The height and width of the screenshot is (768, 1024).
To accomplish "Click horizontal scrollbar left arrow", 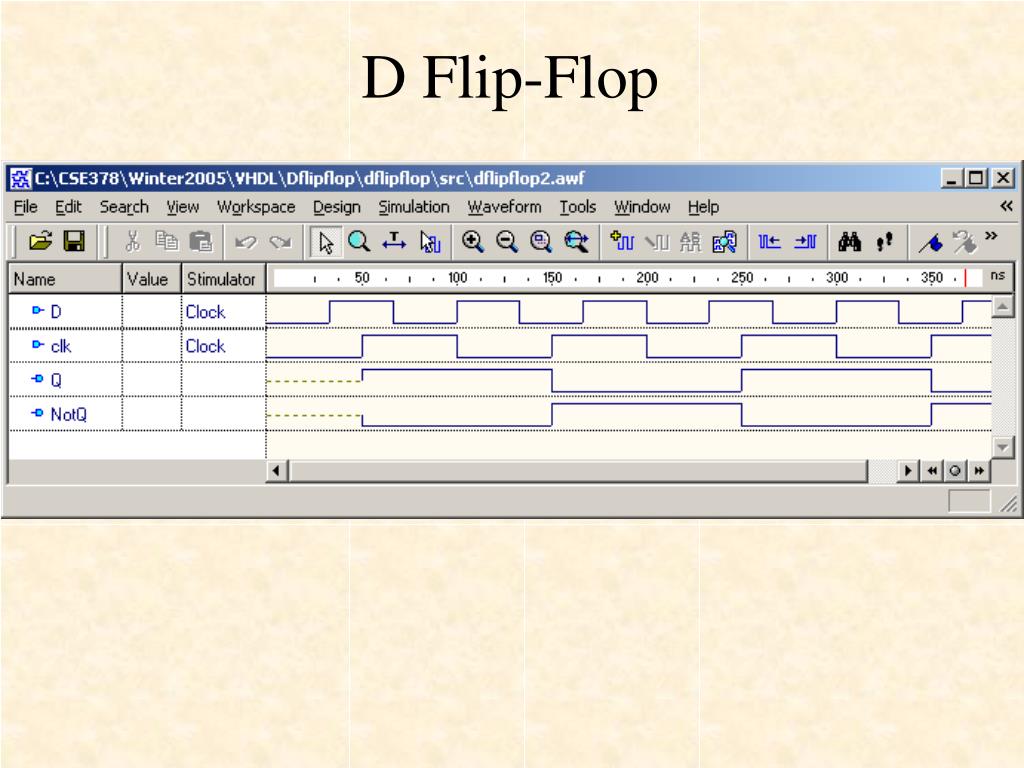I will pos(276,470).
